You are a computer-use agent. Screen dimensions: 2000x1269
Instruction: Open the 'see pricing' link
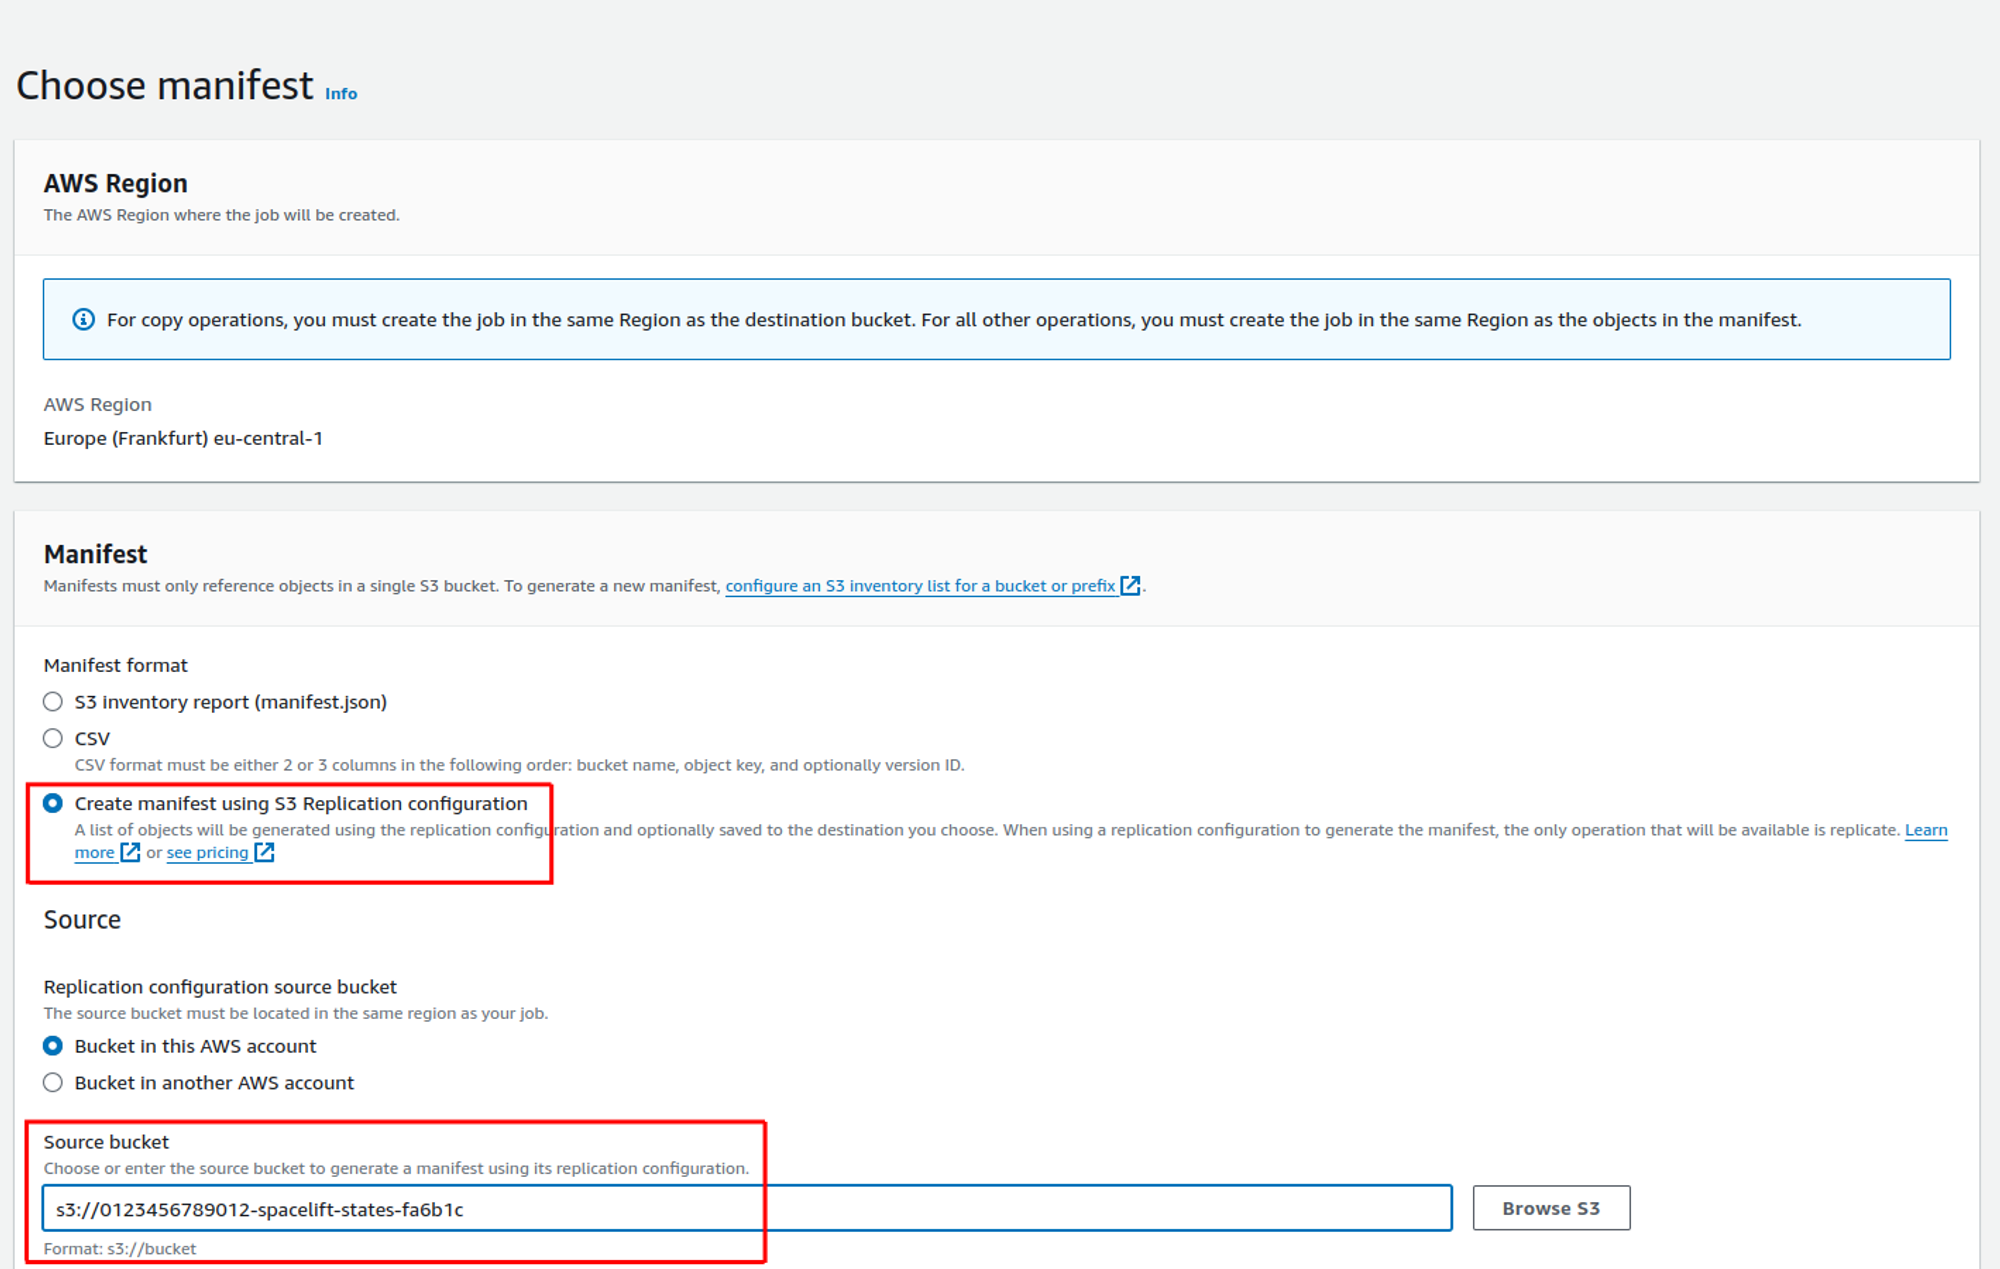[x=207, y=853]
